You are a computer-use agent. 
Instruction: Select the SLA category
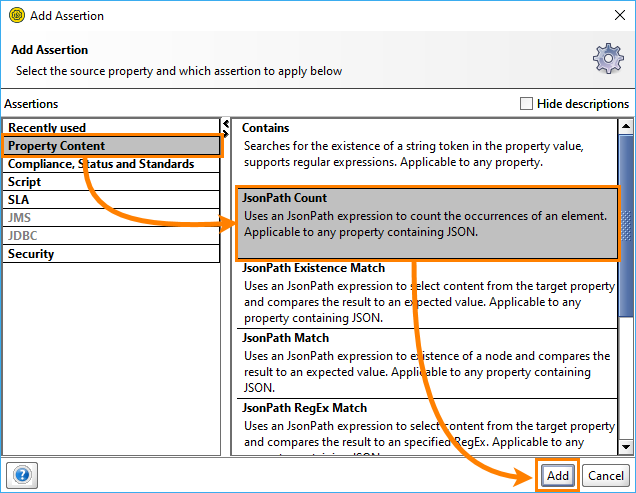pos(111,200)
